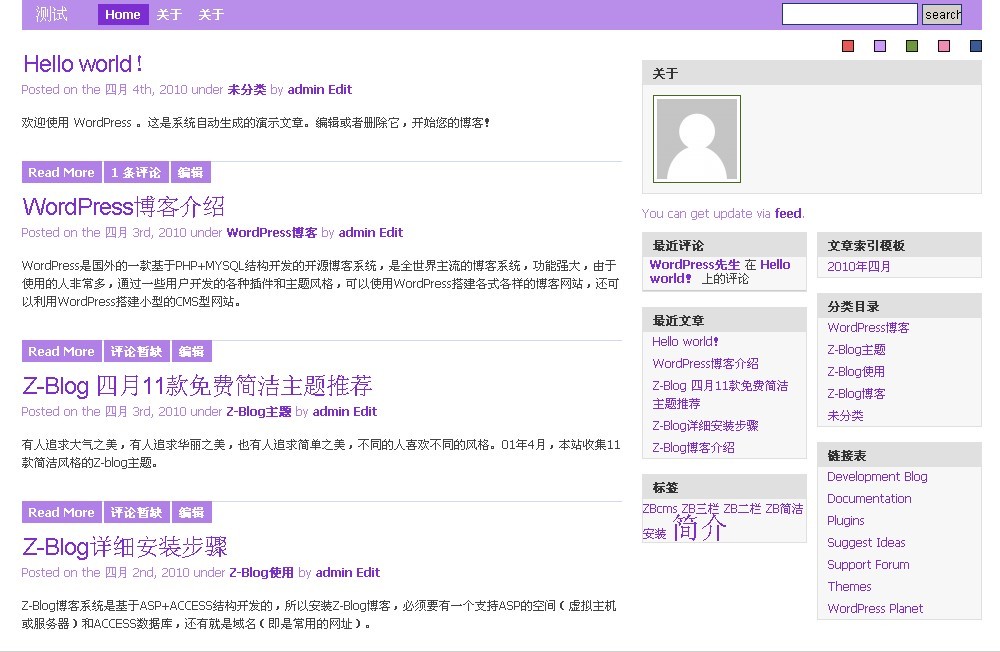The height and width of the screenshot is (652, 1000).
Task: Click 编辑 button under Z-Blog 主题推荐 post
Action: click(191, 512)
